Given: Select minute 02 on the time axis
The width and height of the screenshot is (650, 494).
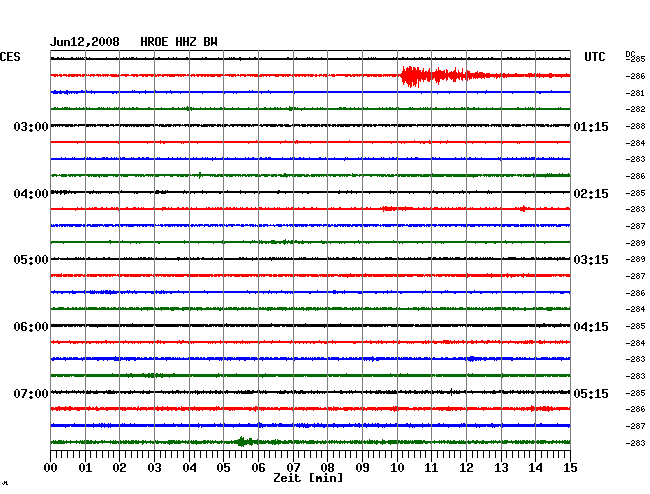Looking at the screenshot, I should (119, 467).
